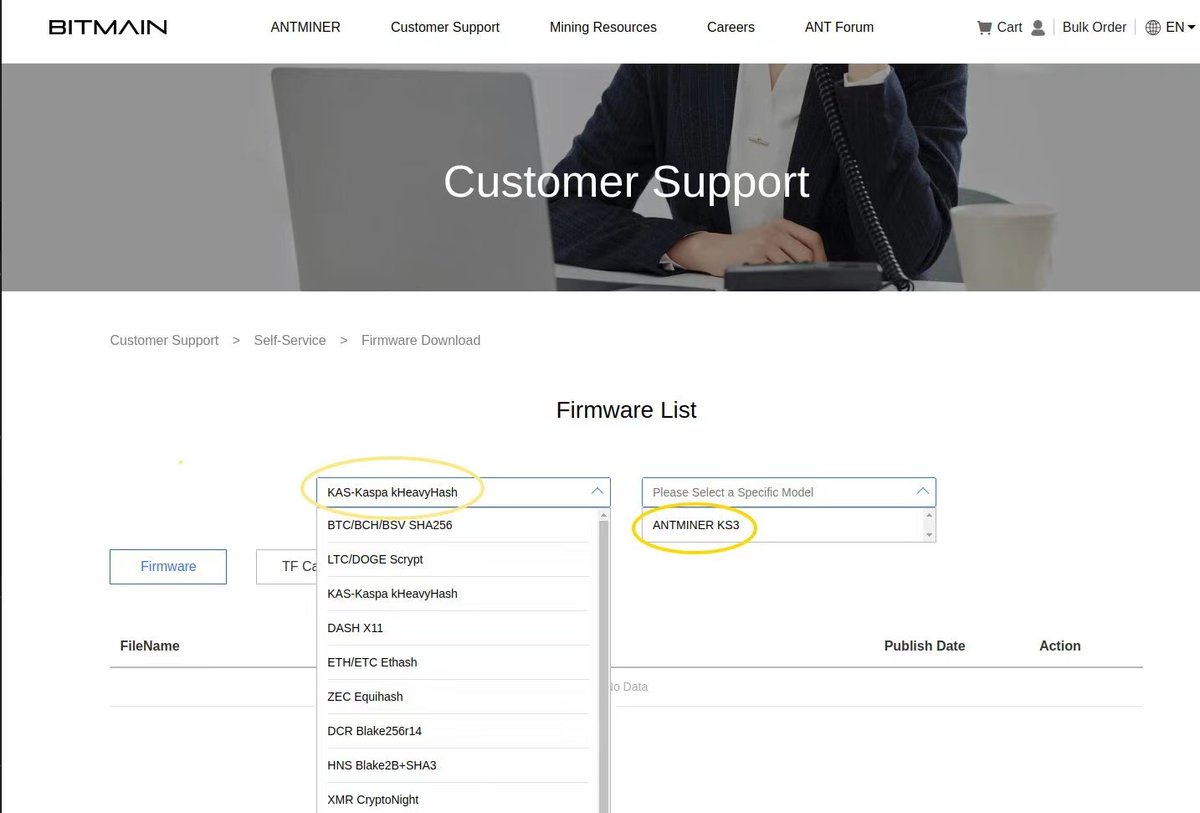Click the algorithm list scrollbar
This screenshot has height=813, width=1200.
tap(603, 665)
